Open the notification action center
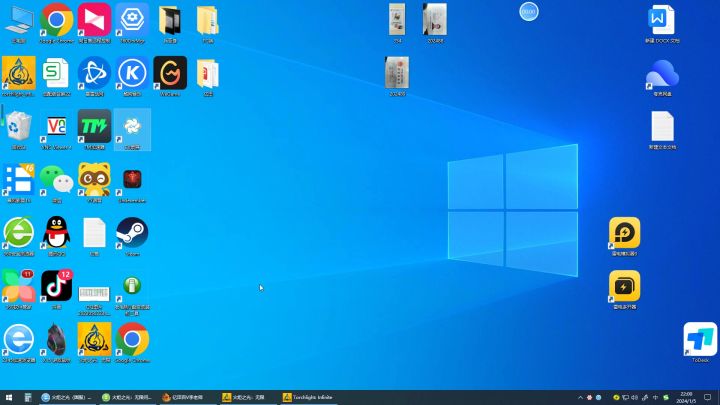The image size is (720, 405). (708, 397)
